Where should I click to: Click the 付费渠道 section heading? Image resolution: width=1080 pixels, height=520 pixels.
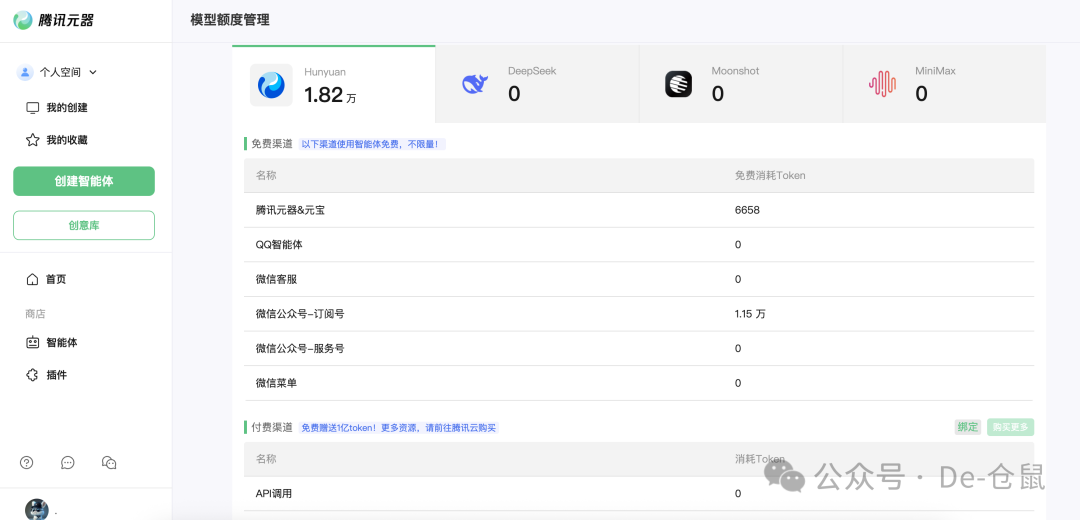tap(271, 427)
